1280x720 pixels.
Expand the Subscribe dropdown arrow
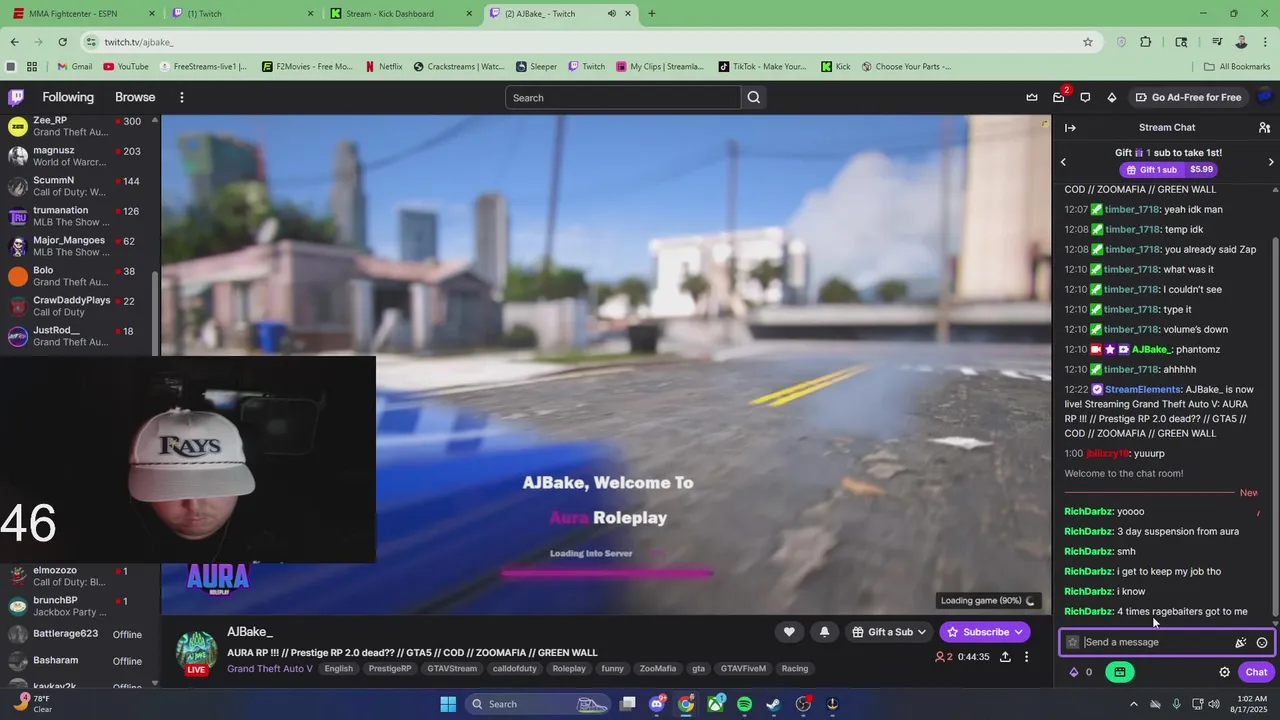1018,632
